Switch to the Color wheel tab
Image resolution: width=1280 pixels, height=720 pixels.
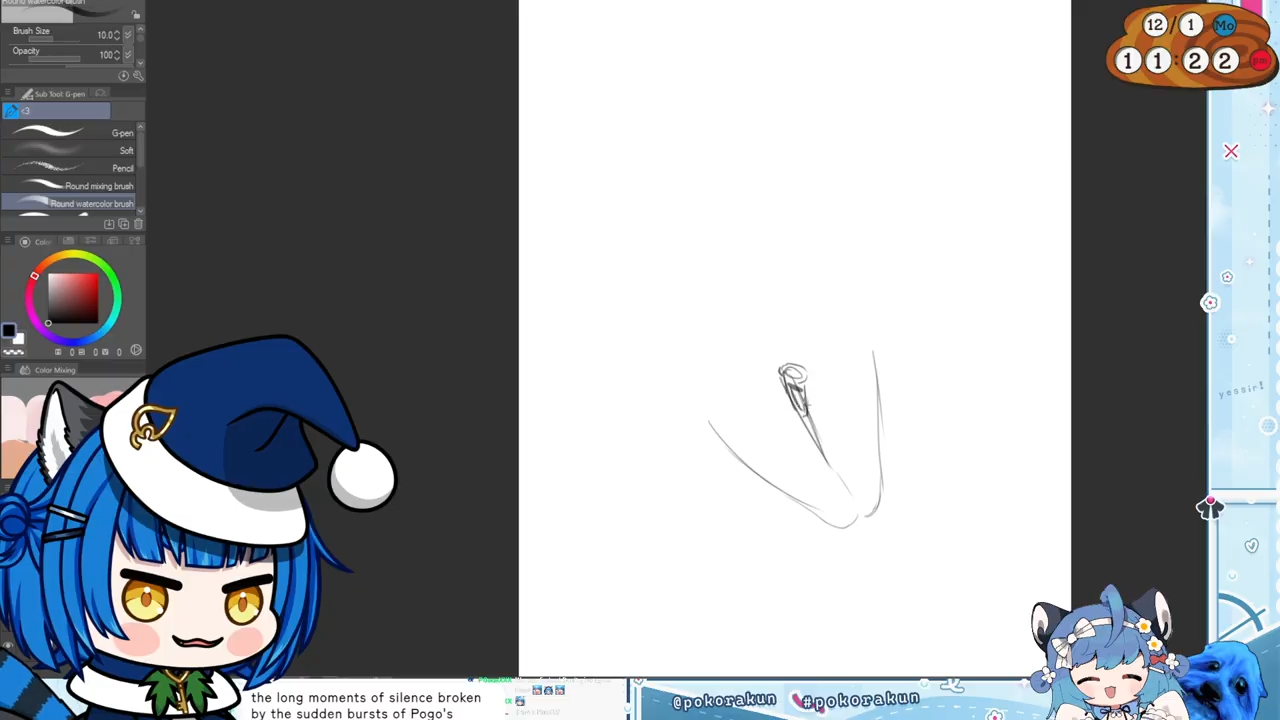37,241
